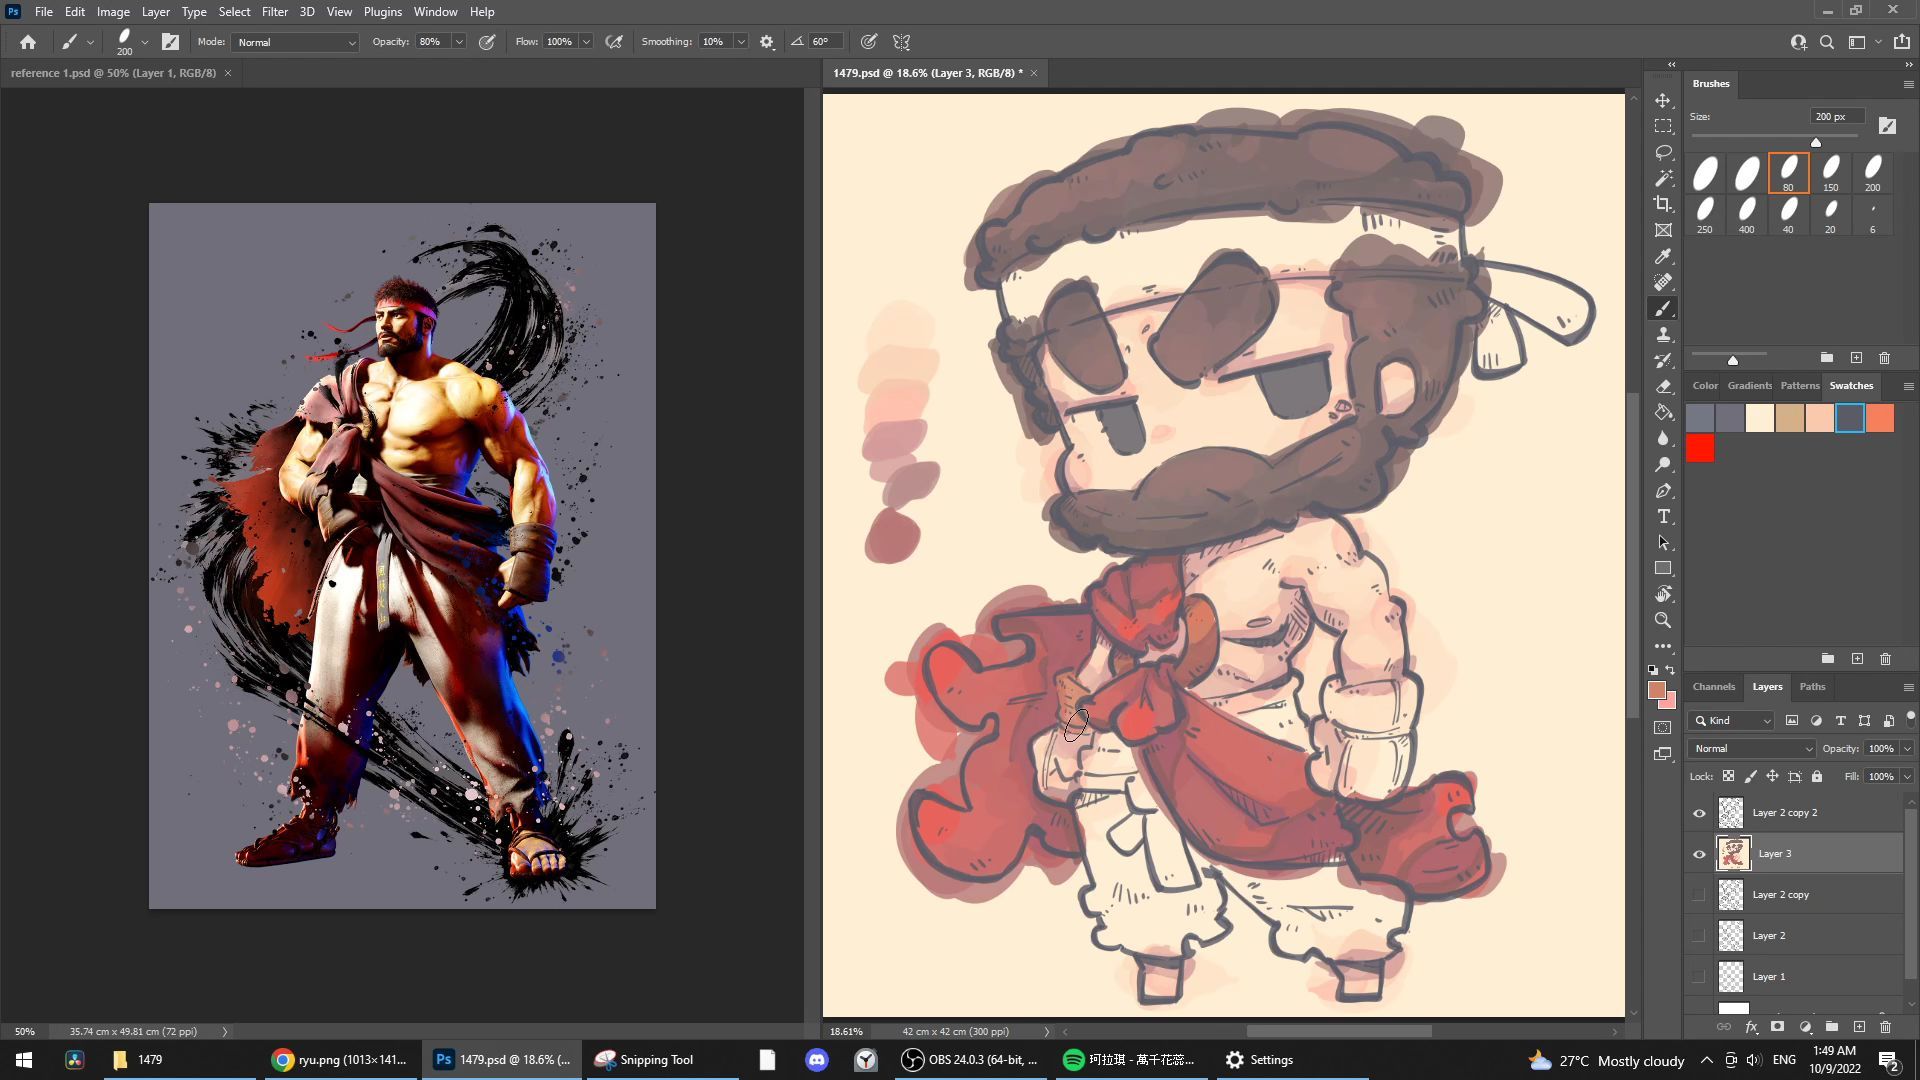Show Layer 2 visibility box
This screenshot has height=1080, width=1920.
(1699, 936)
